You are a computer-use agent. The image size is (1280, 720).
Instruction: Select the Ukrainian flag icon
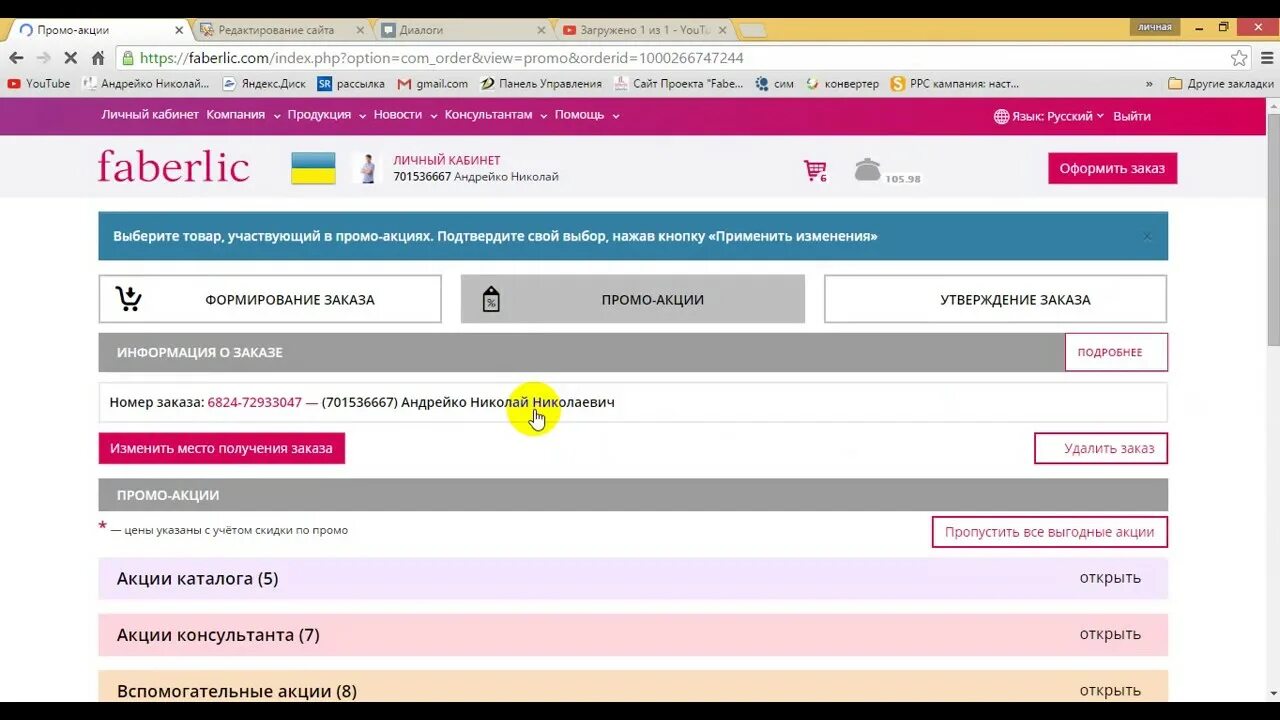coord(313,168)
